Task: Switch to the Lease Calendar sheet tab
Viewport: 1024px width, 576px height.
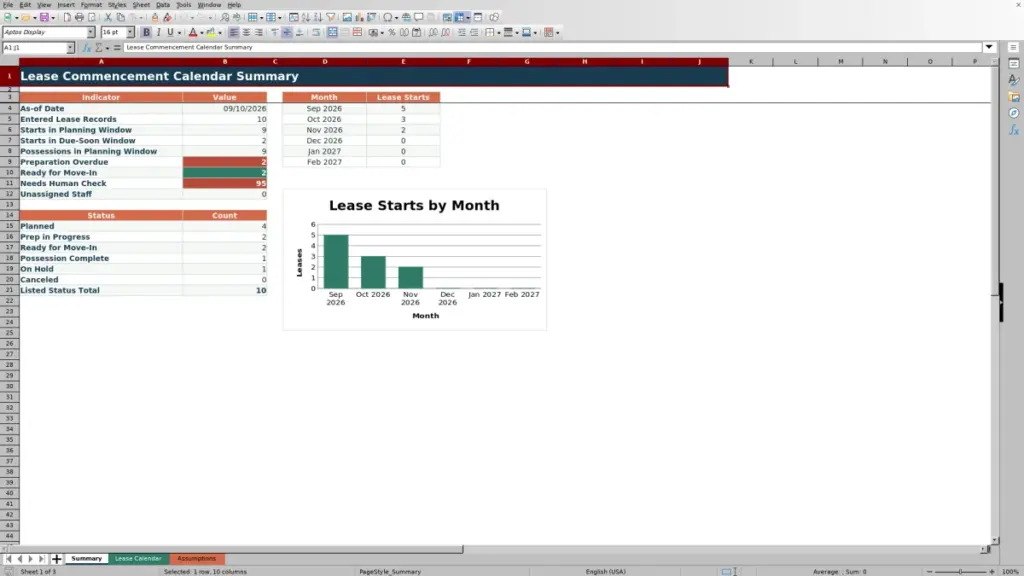Action: tap(138, 558)
